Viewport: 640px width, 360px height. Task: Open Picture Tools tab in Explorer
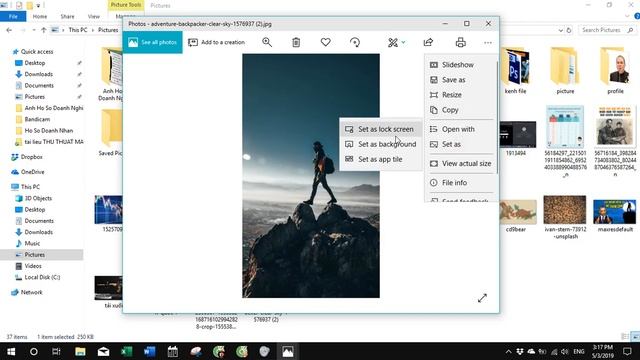pyautogui.click(x=126, y=5)
